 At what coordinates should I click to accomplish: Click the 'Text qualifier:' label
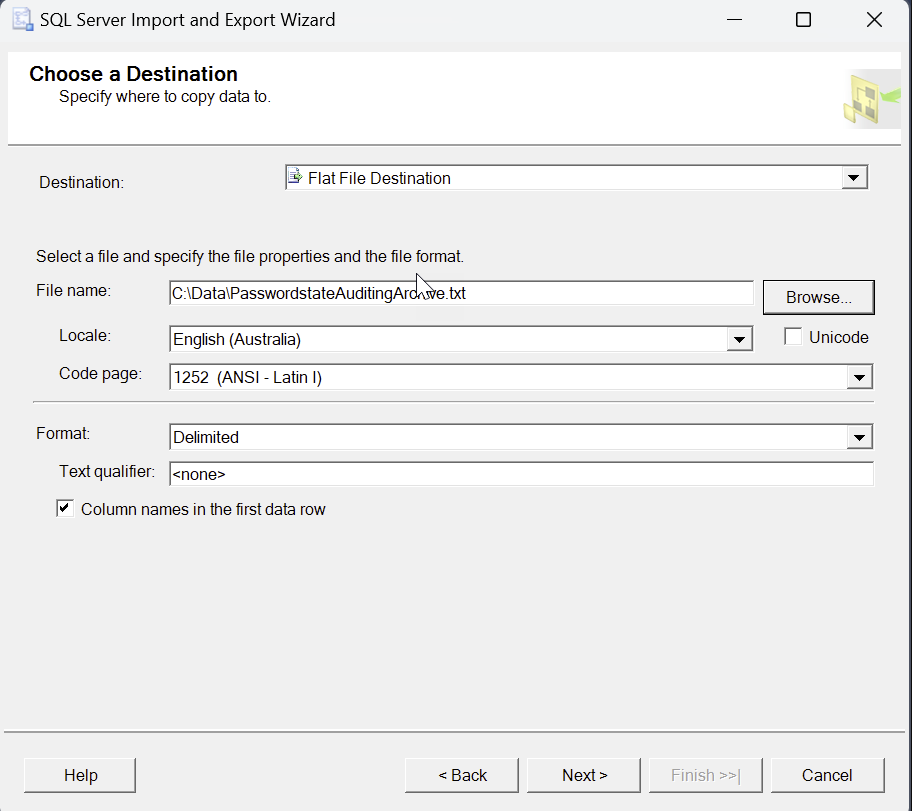coord(107,471)
